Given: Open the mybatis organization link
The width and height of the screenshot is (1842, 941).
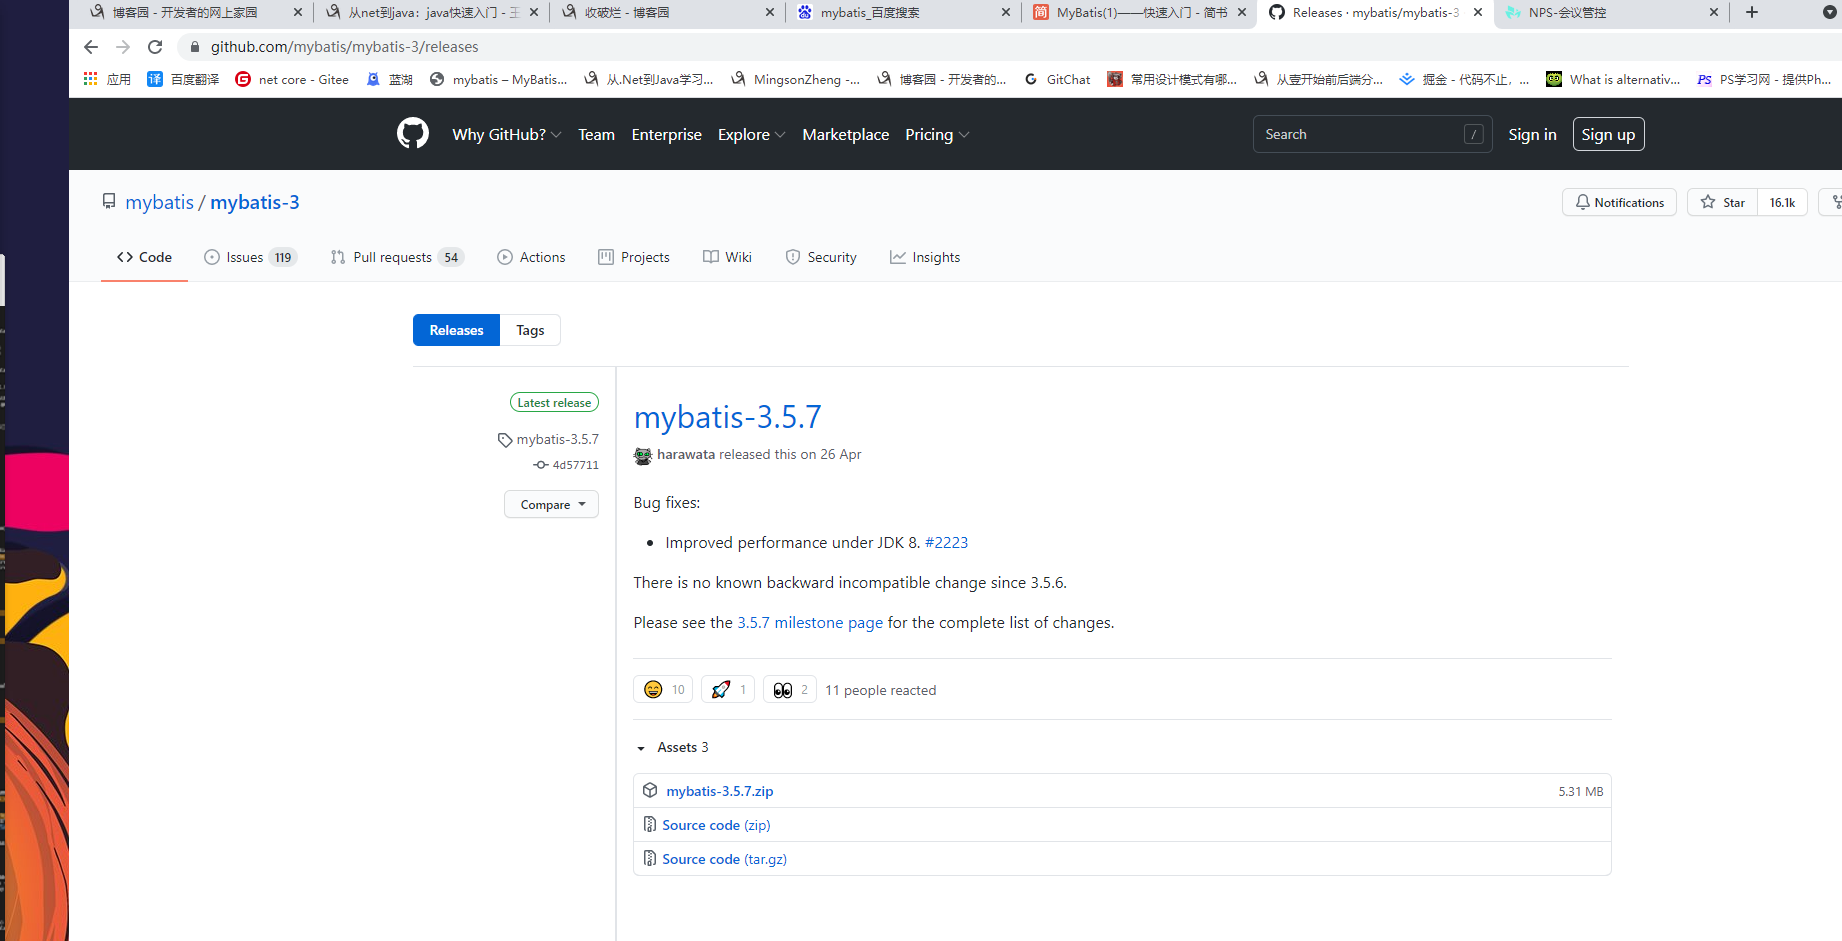Looking at the screenshot, I should tap(159, 202).
